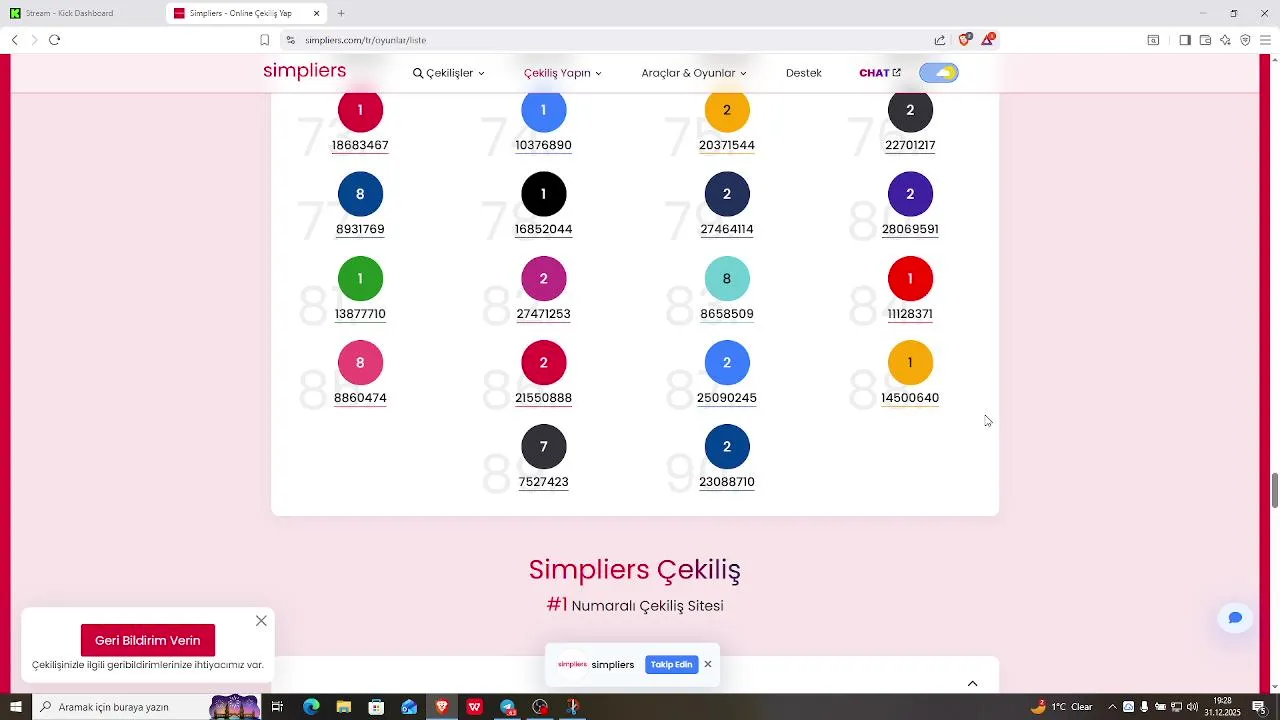1280x720 pixels.
Task: Click the Brave Shields lion icon
Action: [x=964, y=40]
